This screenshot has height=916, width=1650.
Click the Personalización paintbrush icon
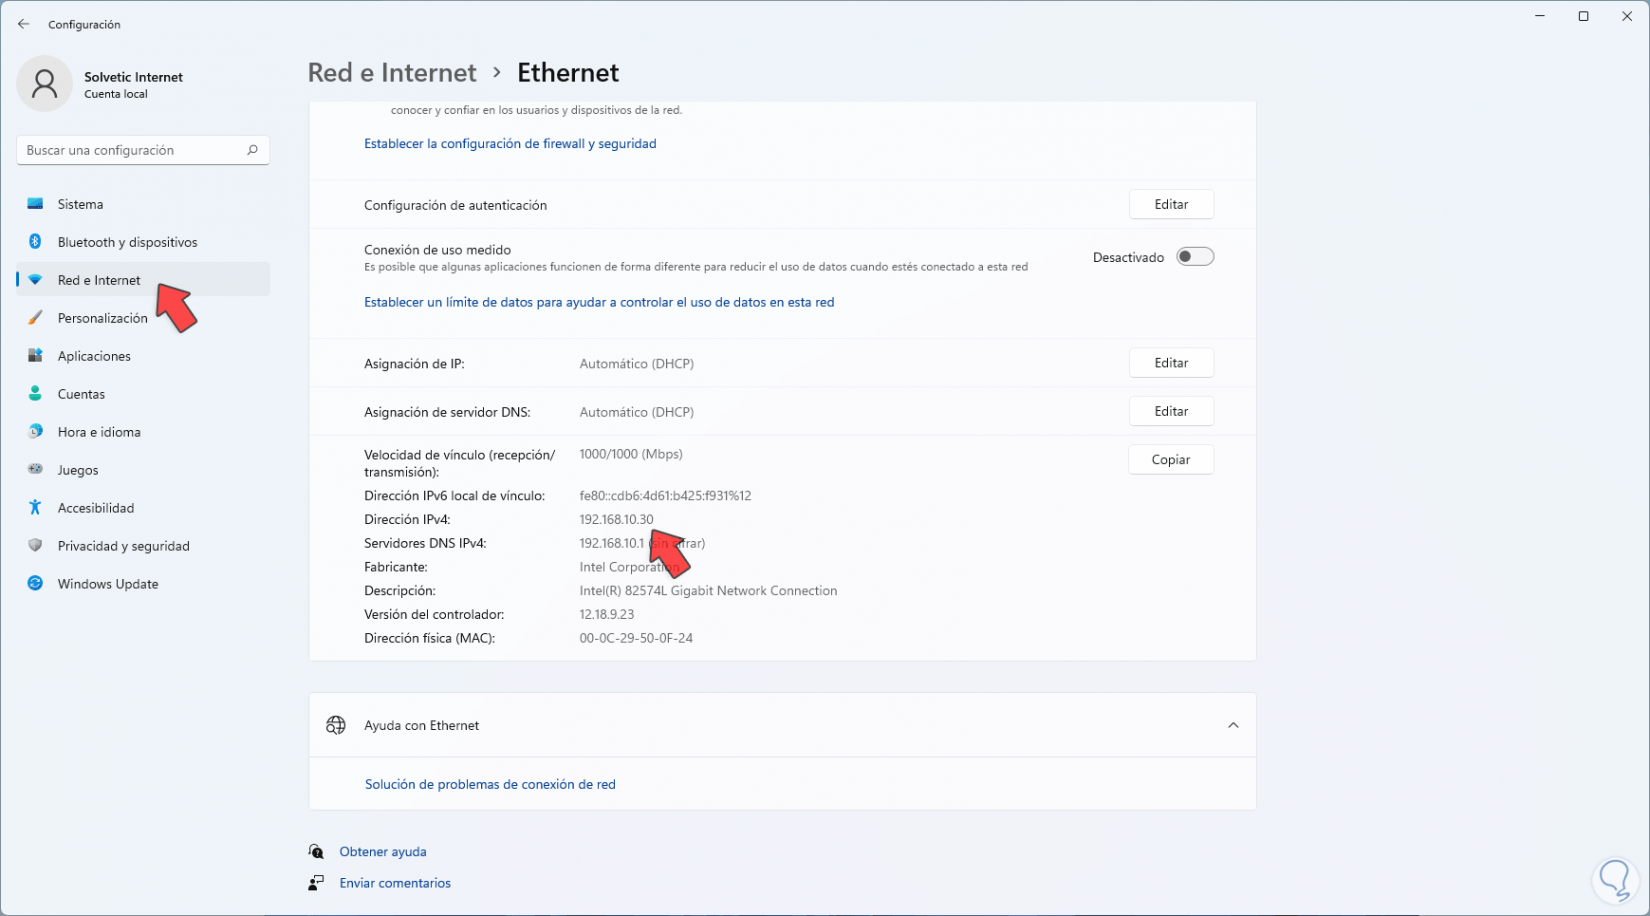click(x=35, y=318)
